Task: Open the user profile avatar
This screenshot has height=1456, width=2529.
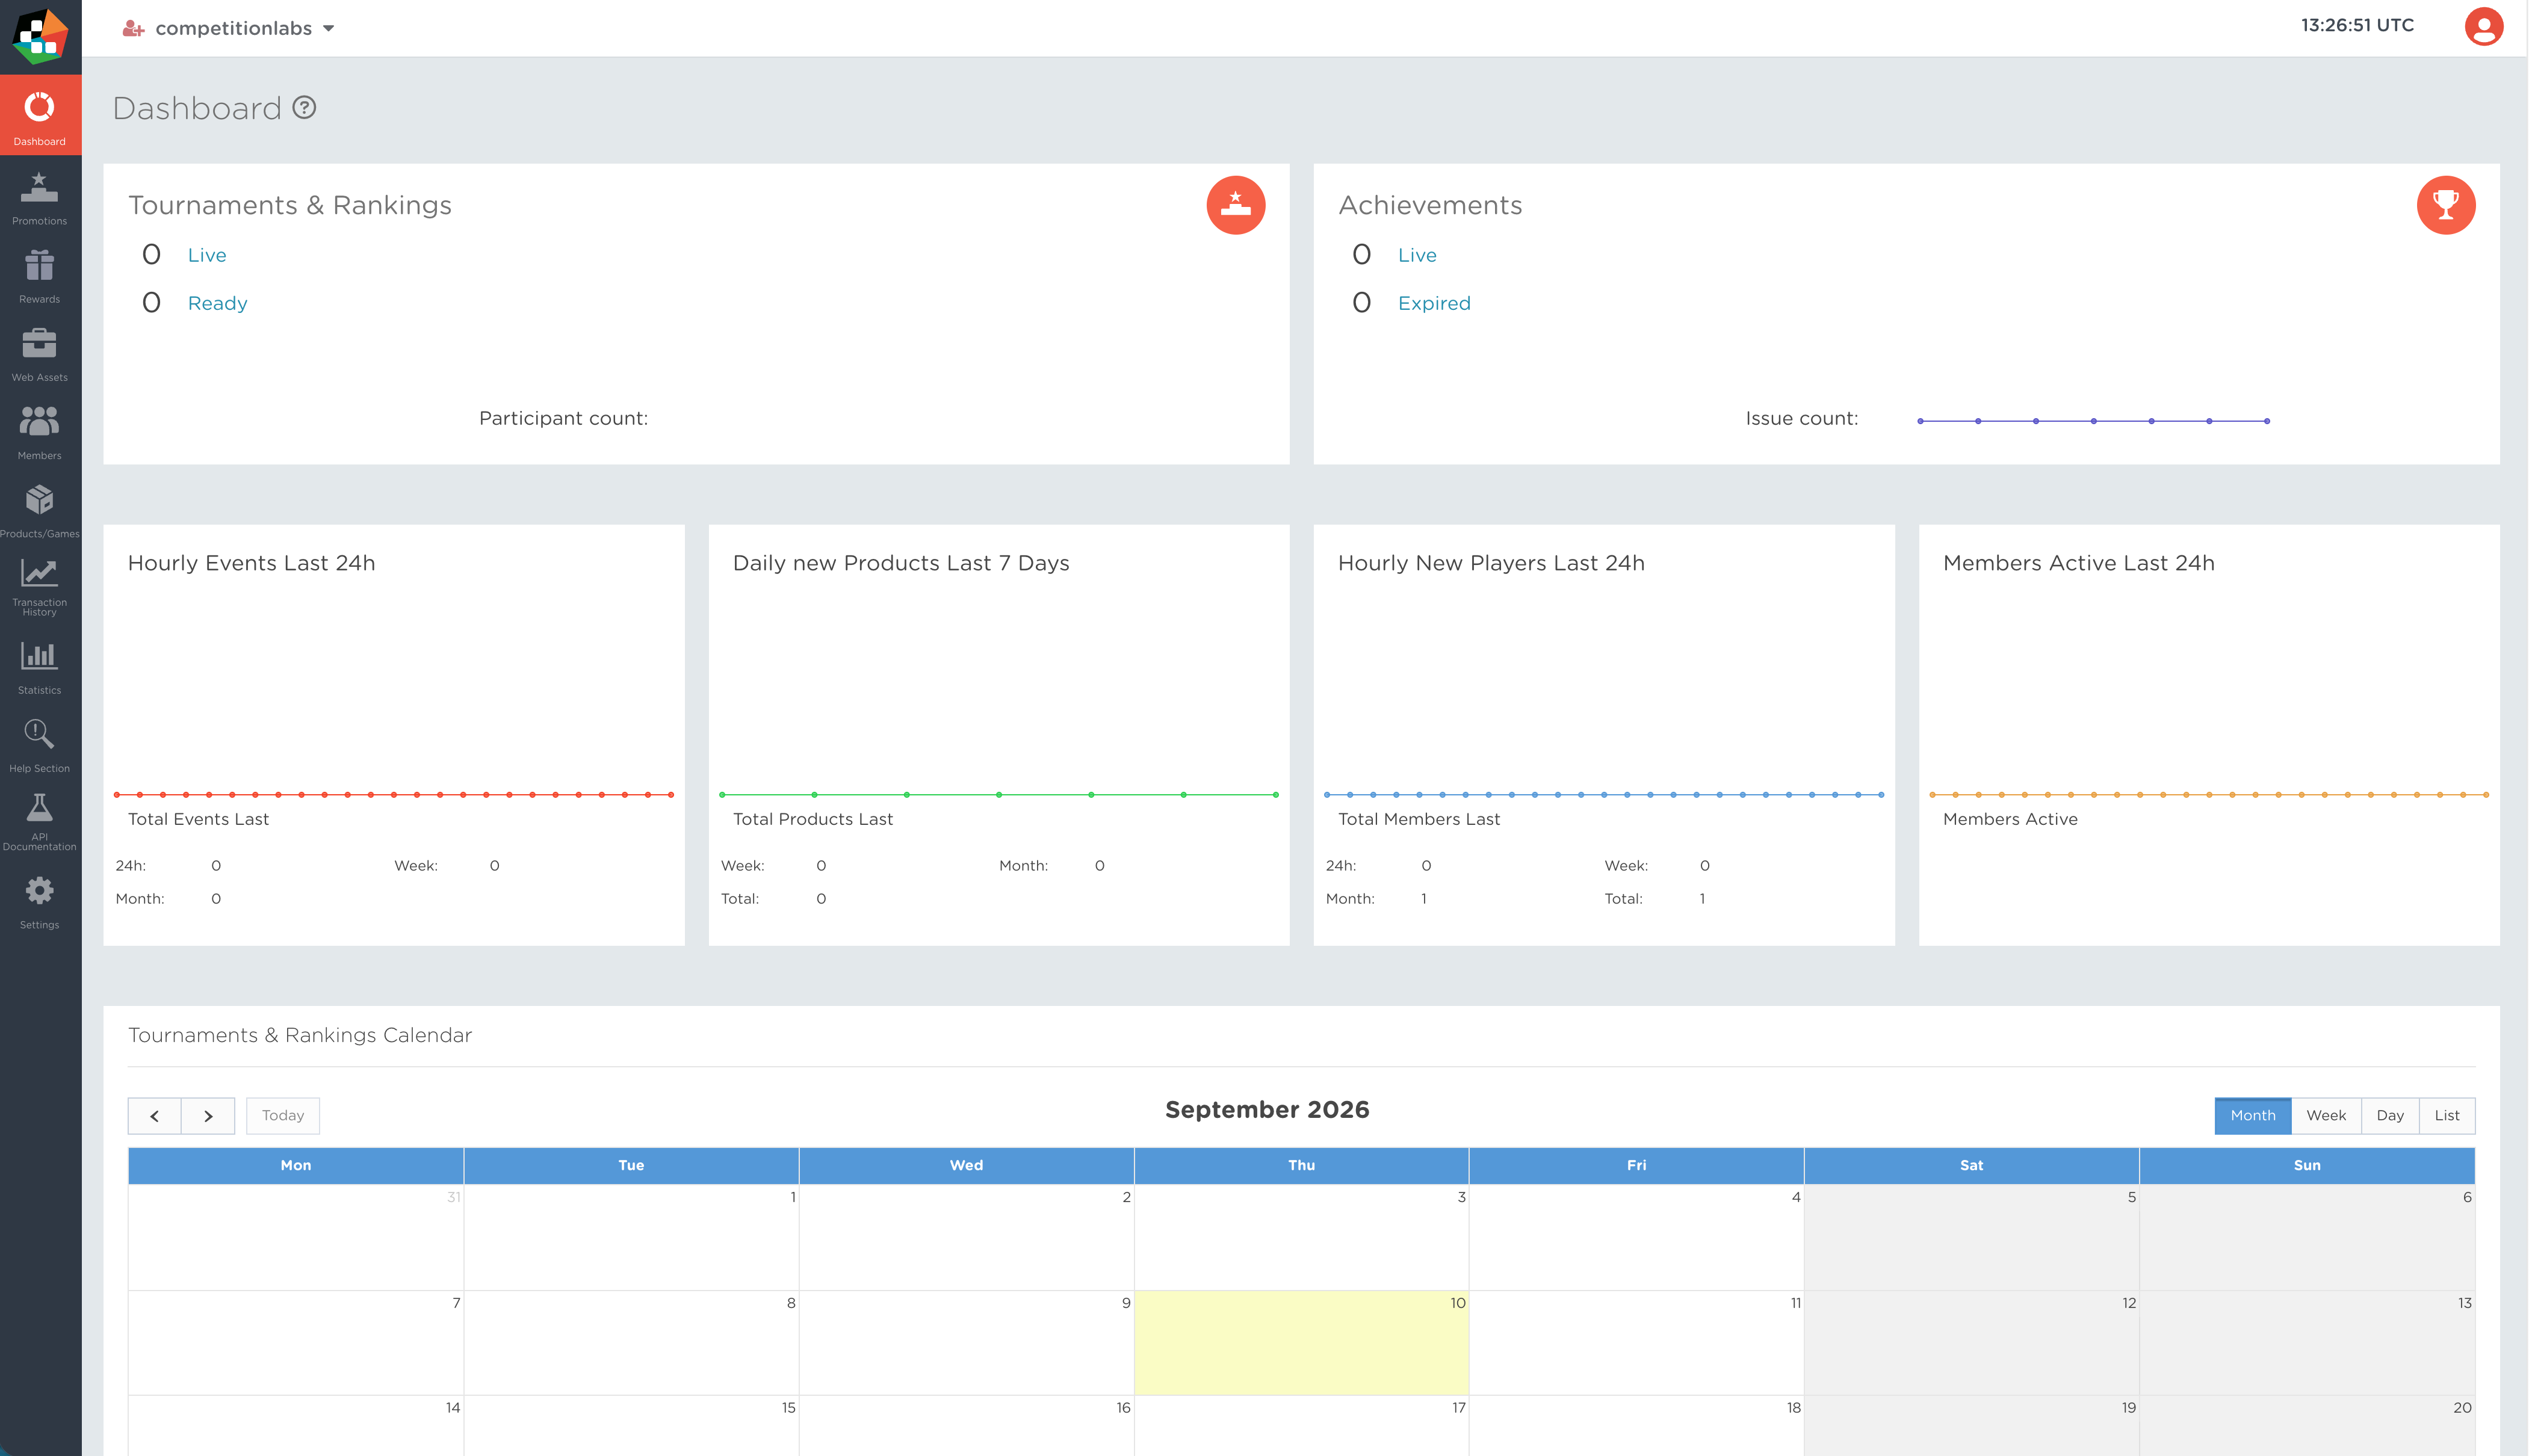Action: click(2483, 27)
